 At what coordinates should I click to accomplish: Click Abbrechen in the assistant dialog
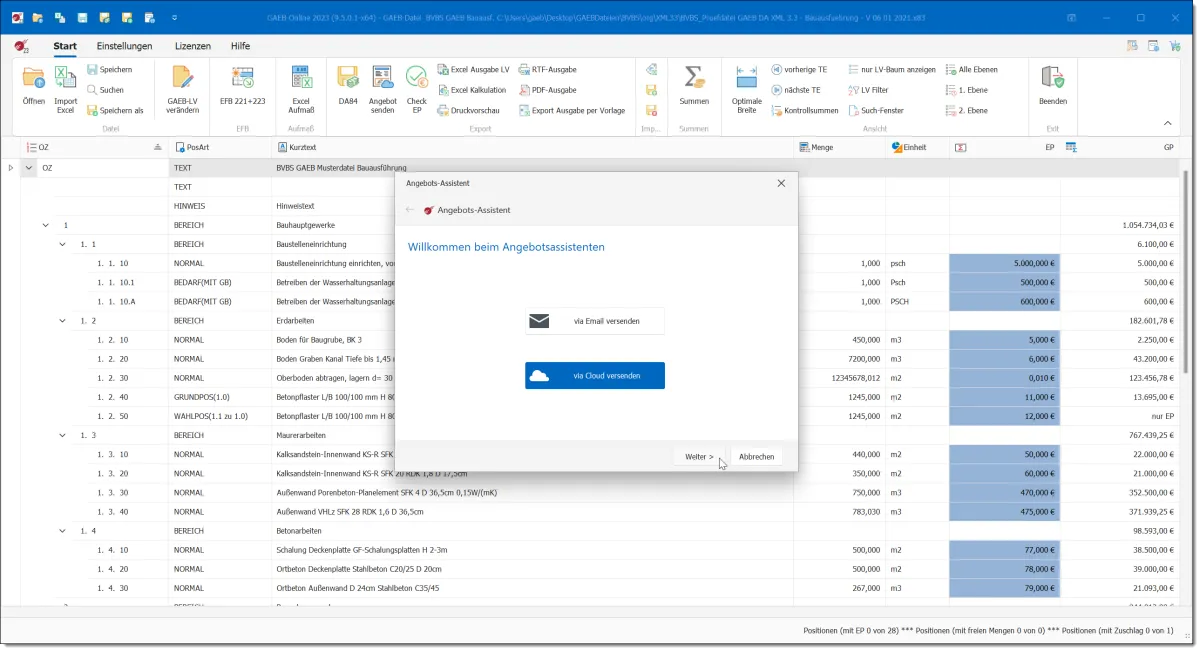(x=756, y=456)
